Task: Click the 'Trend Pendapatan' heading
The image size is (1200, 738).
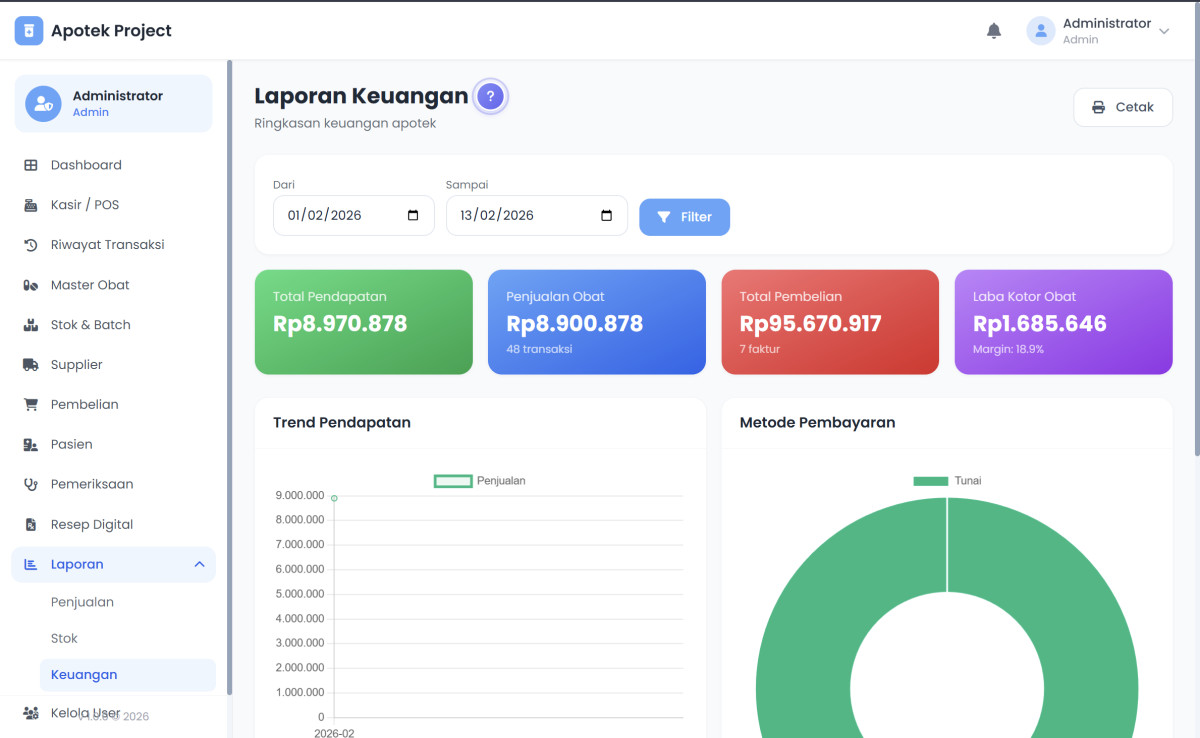Action: click(342, 422)
